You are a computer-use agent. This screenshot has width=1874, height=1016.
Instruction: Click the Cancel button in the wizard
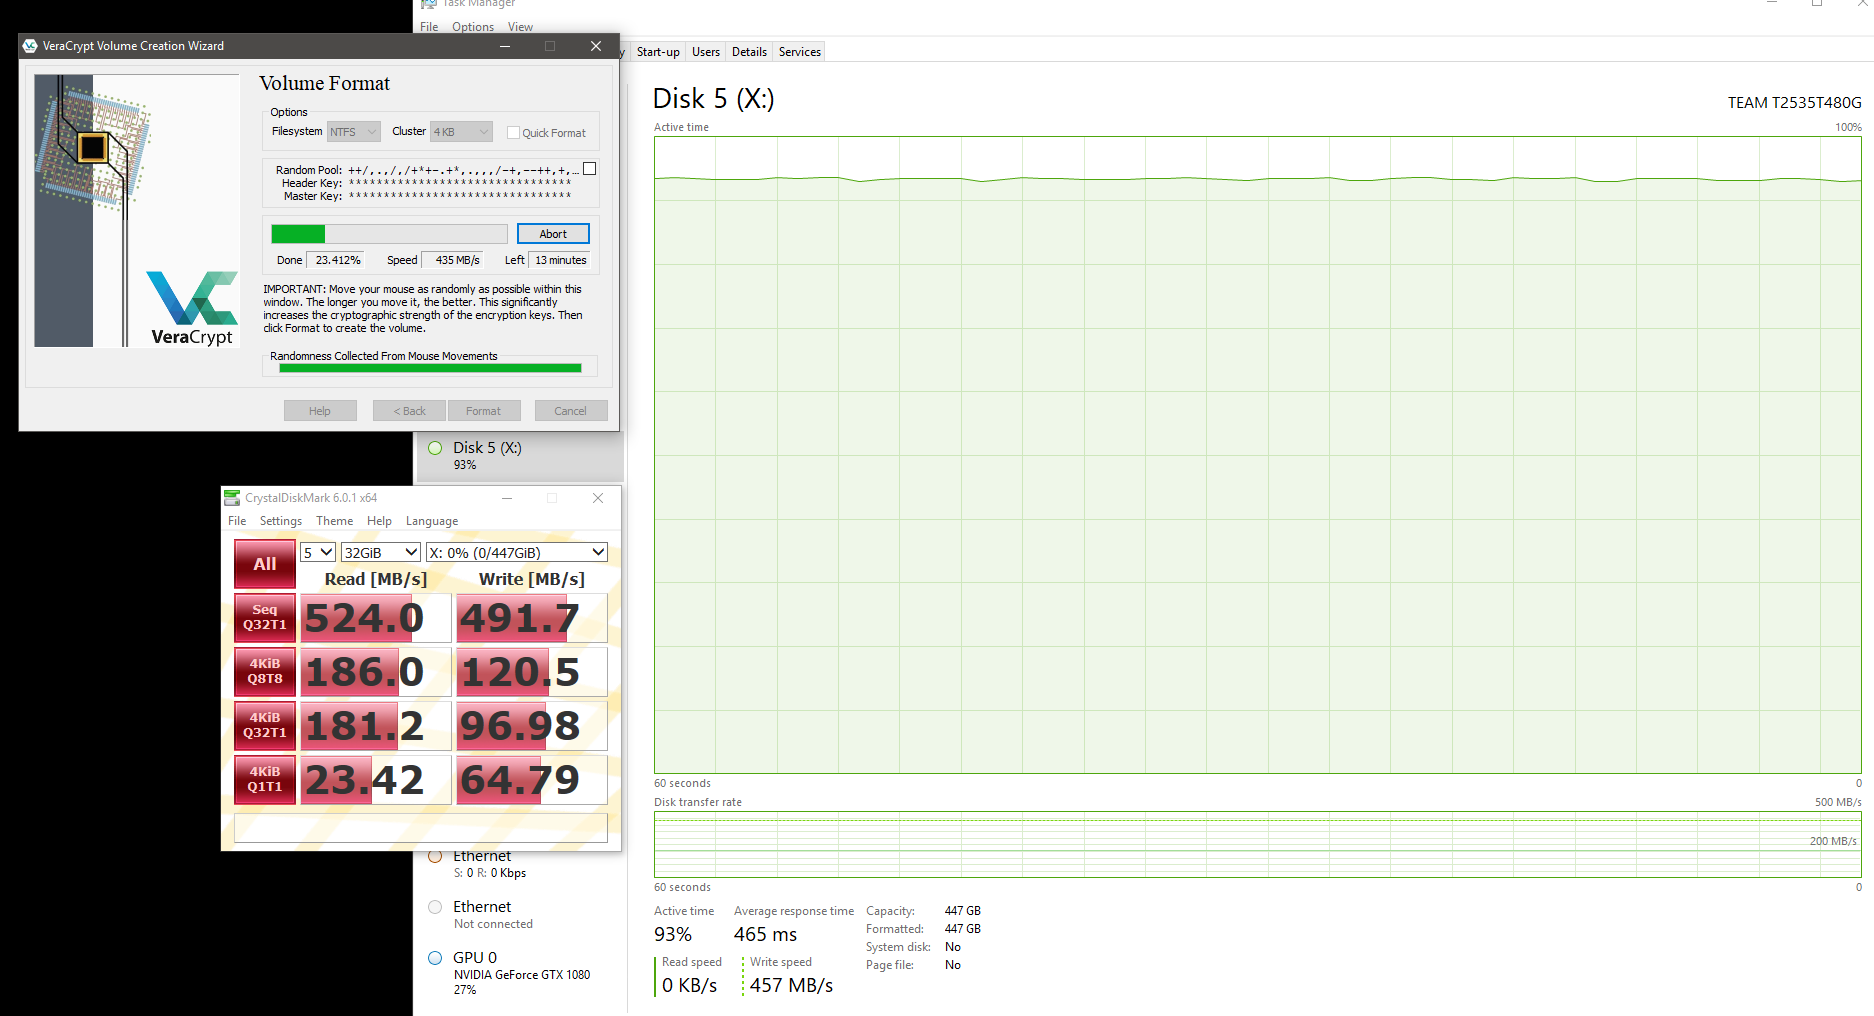[571, 411]
